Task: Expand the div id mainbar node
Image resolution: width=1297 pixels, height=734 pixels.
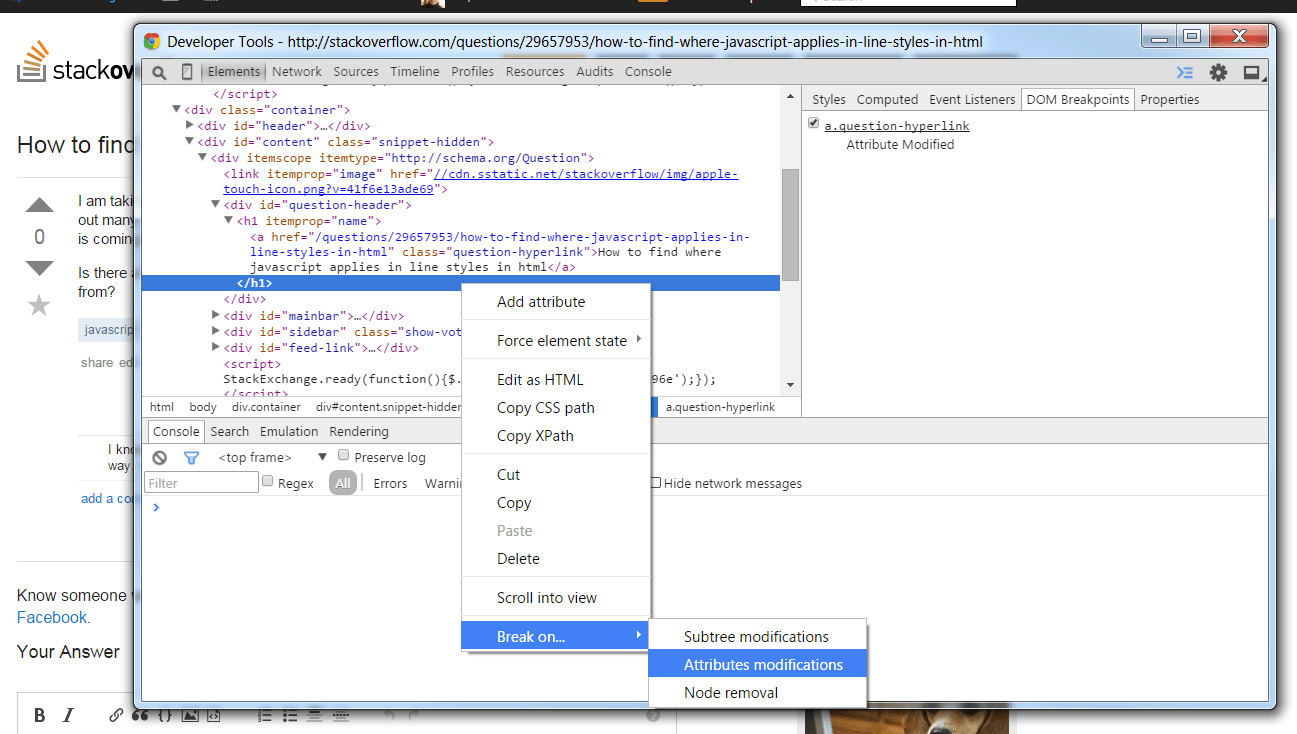Action: 216,316
